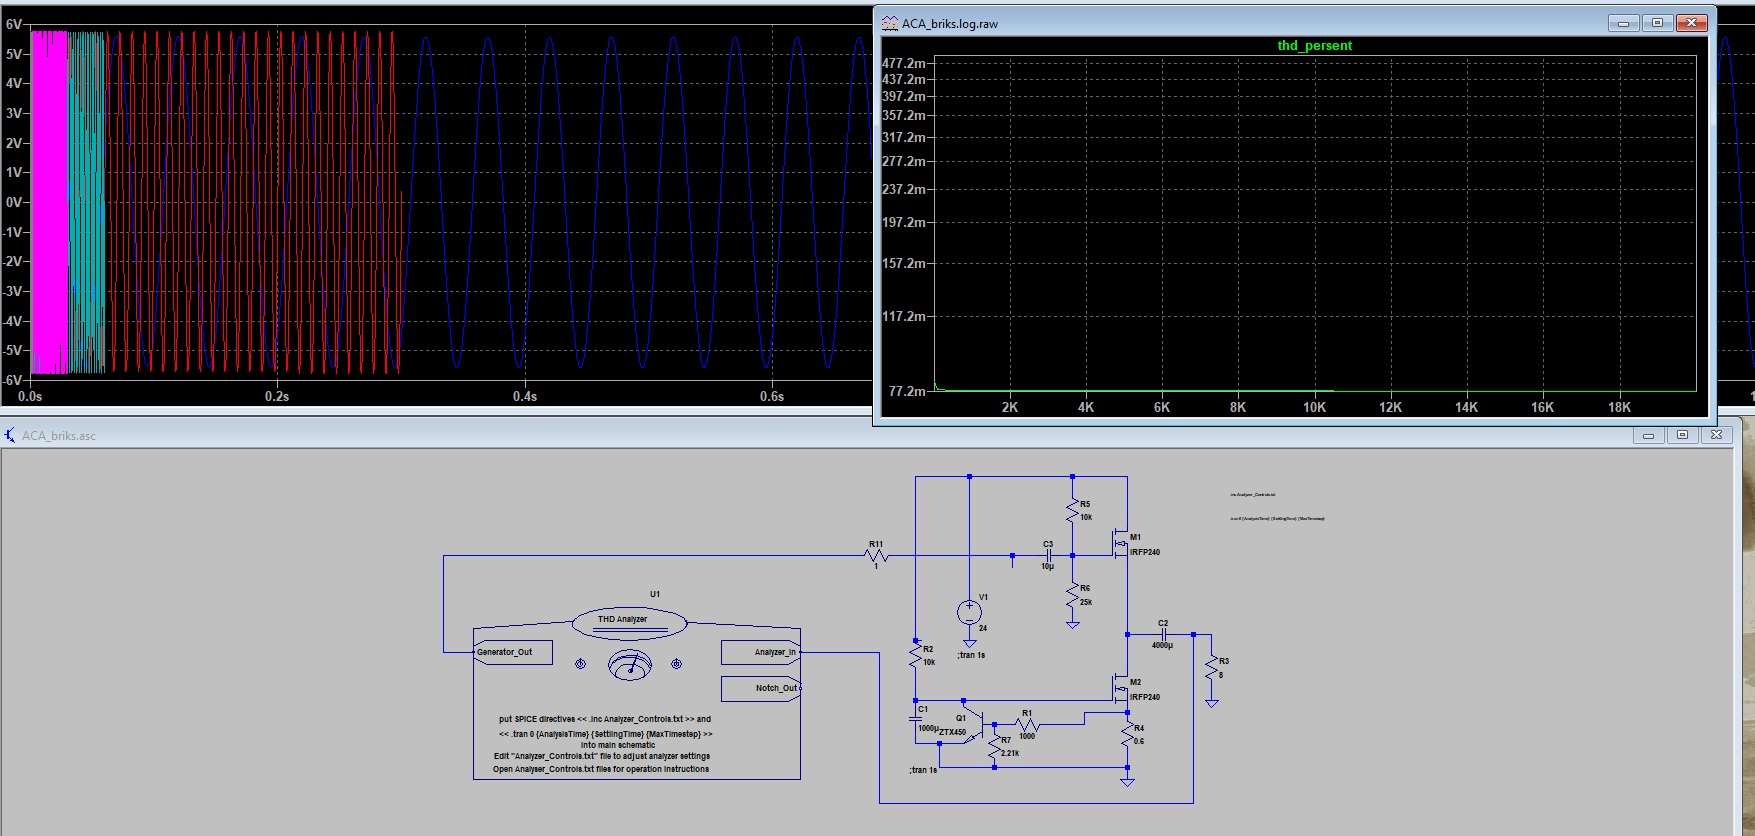
Task: Click the ACA_briks.log.raw title text
Action: (x=950, y=24)
